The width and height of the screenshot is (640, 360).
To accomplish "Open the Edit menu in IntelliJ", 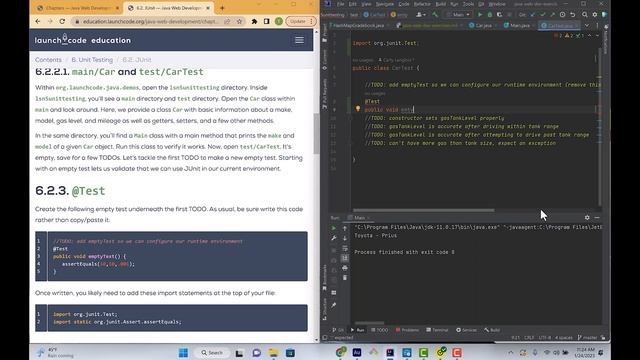I will pyautogui.click(x=353, y=4).
